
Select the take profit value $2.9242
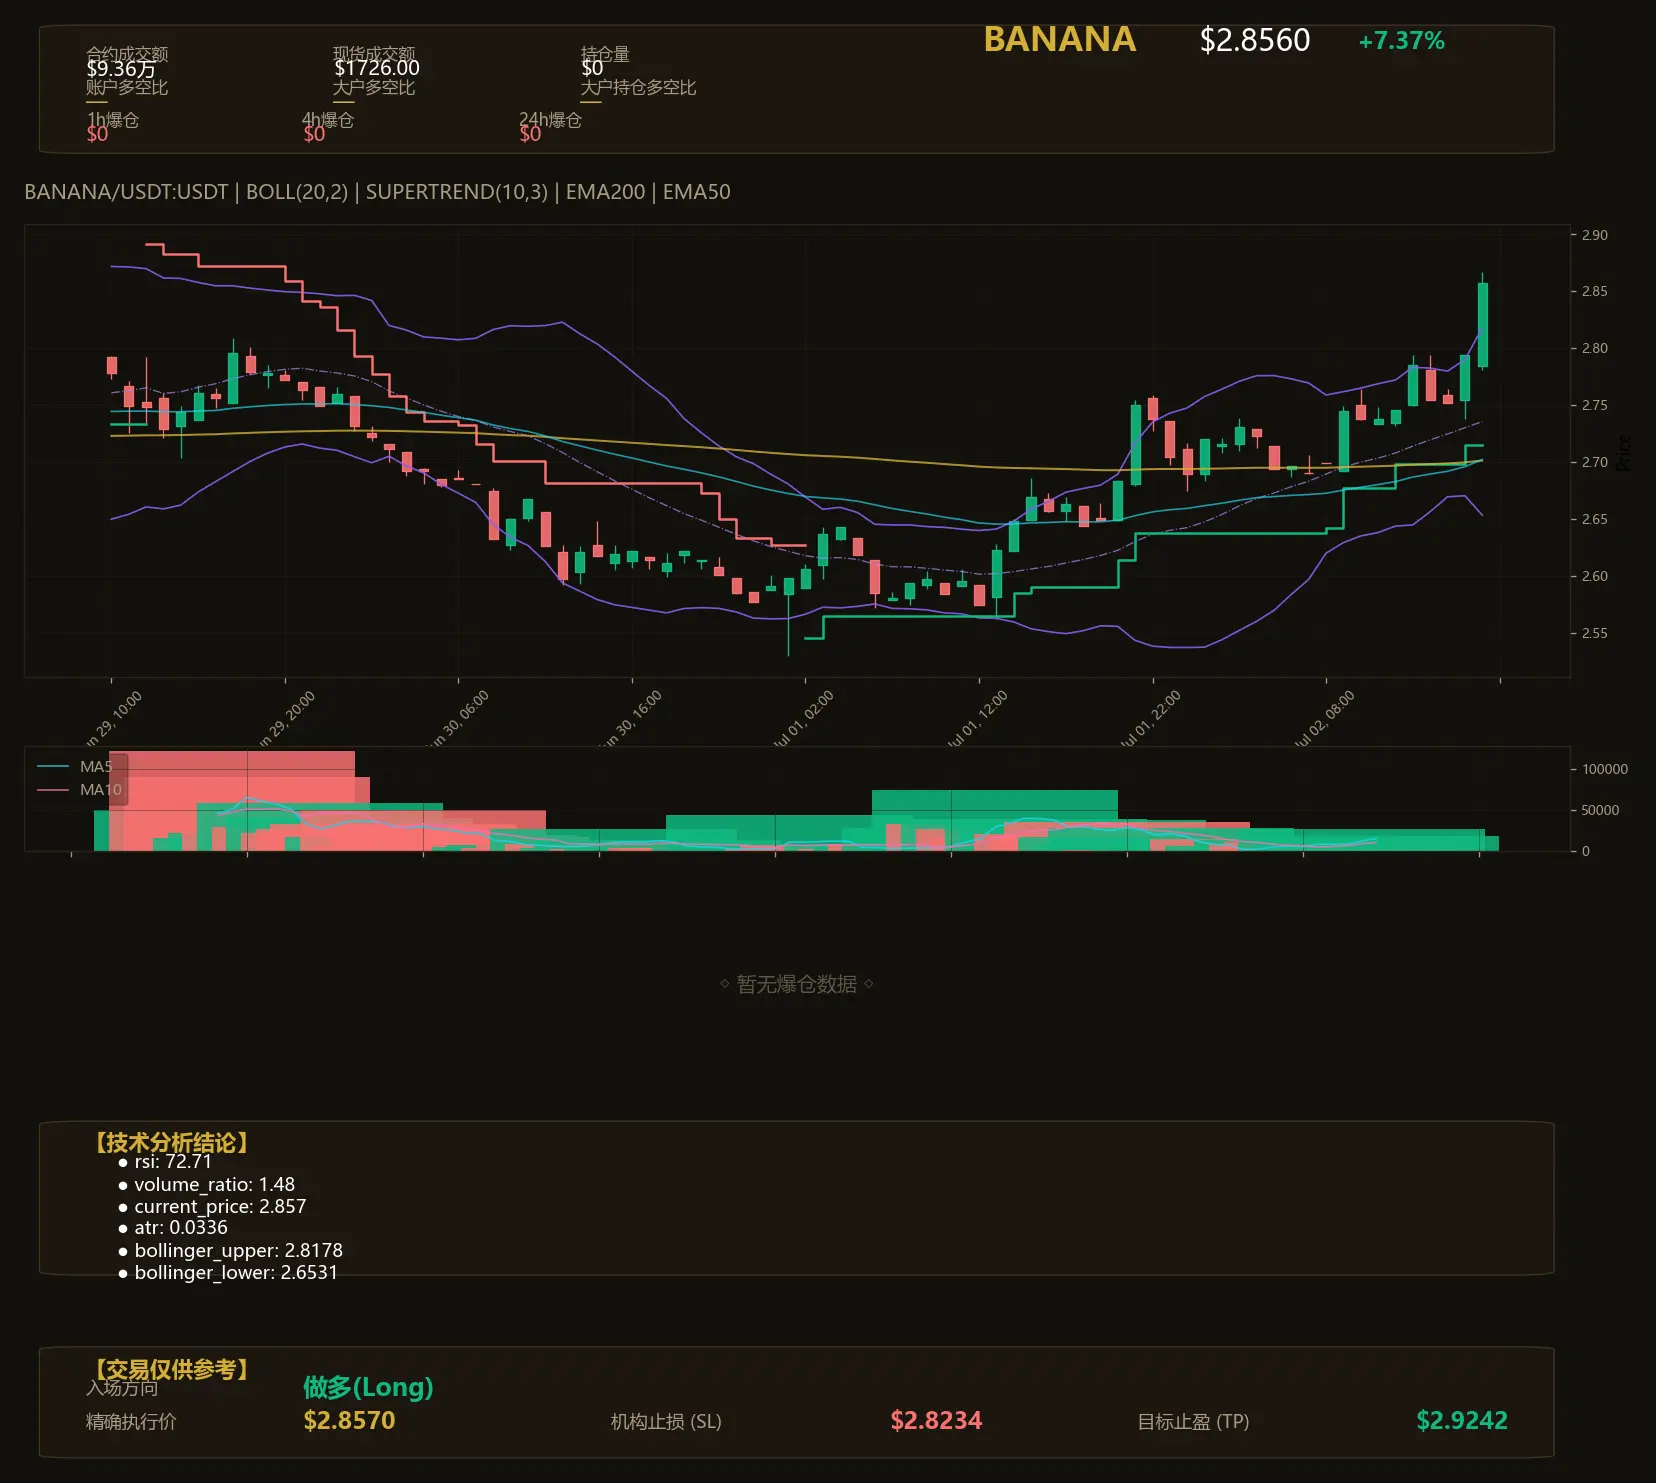tap(1462, 1421)
